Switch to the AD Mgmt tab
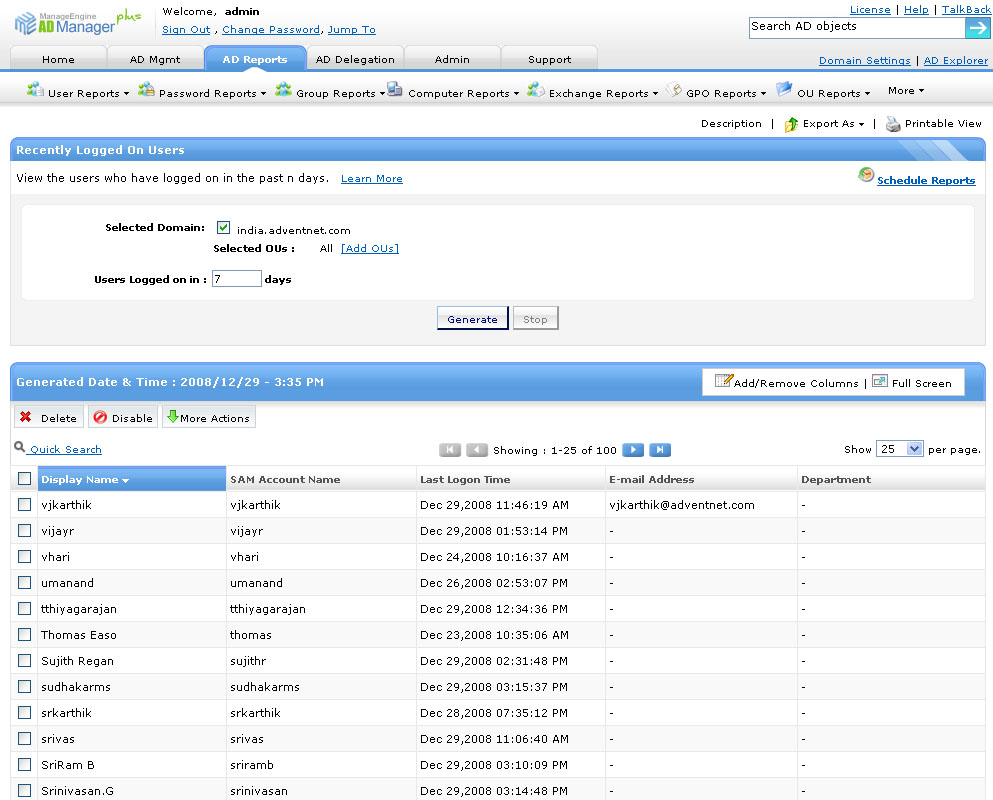Viewport: 993px width, 800px height. point(155,59)
